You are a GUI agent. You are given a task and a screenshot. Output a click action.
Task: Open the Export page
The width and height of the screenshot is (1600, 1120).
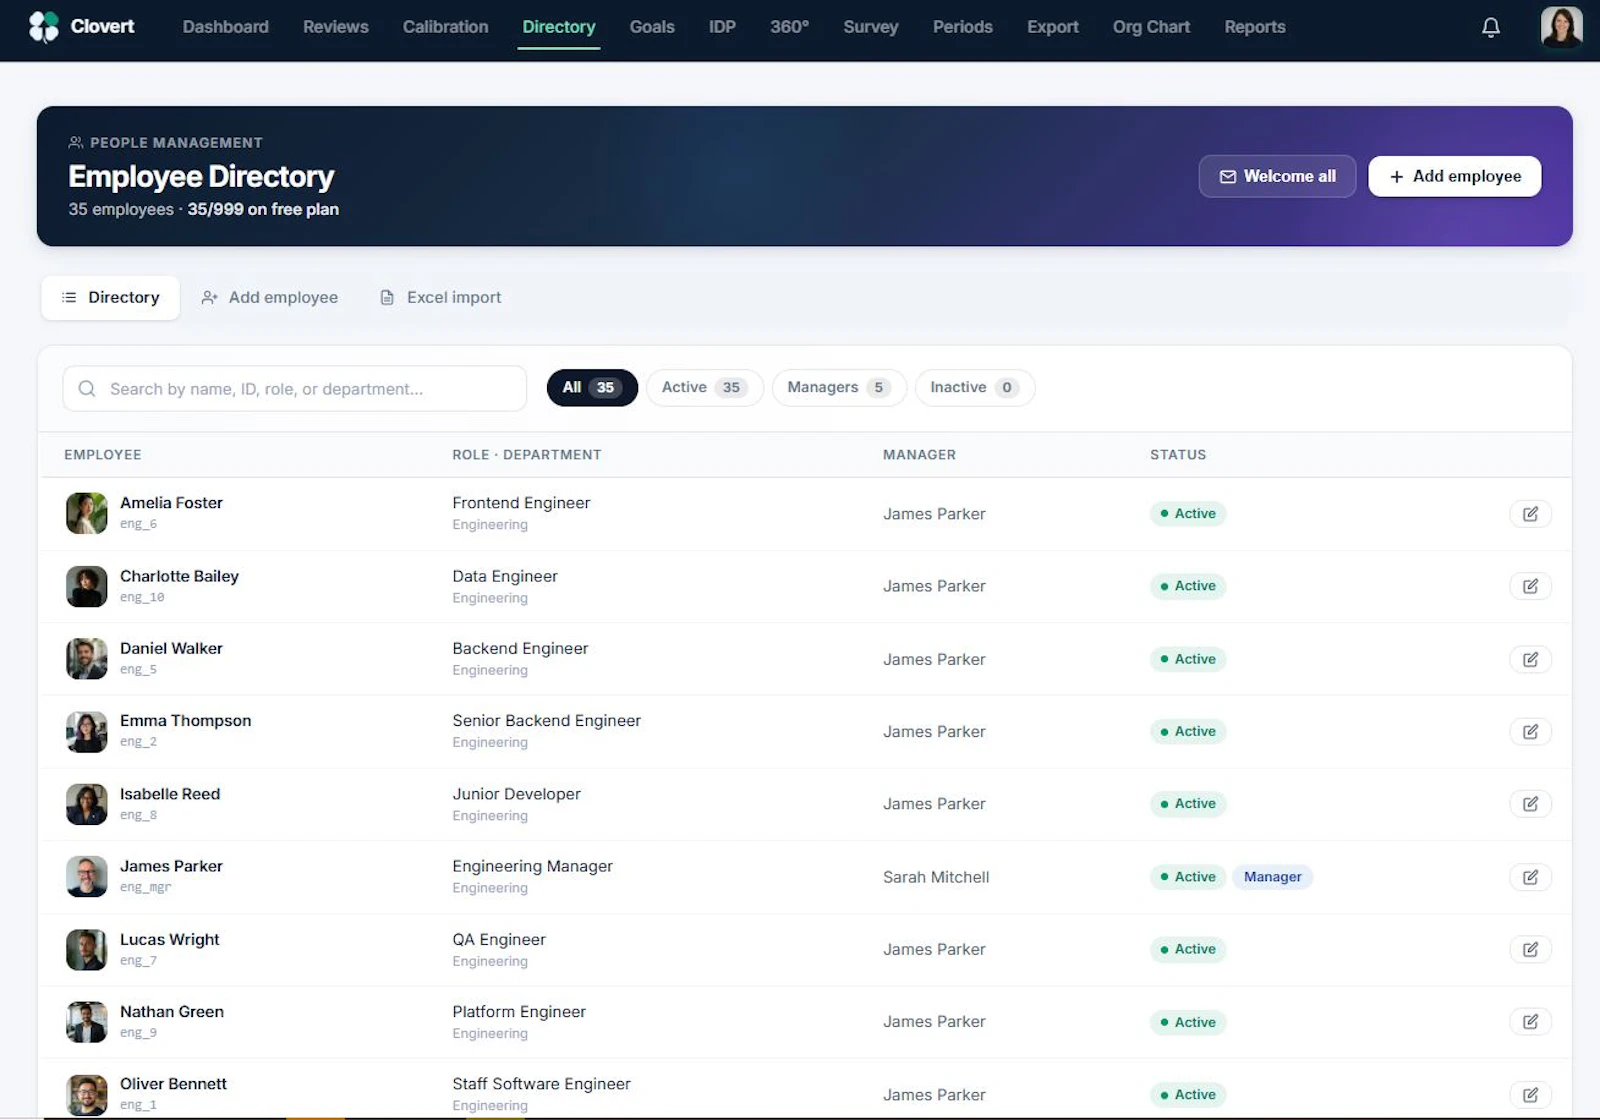[x=1052, y=27]
